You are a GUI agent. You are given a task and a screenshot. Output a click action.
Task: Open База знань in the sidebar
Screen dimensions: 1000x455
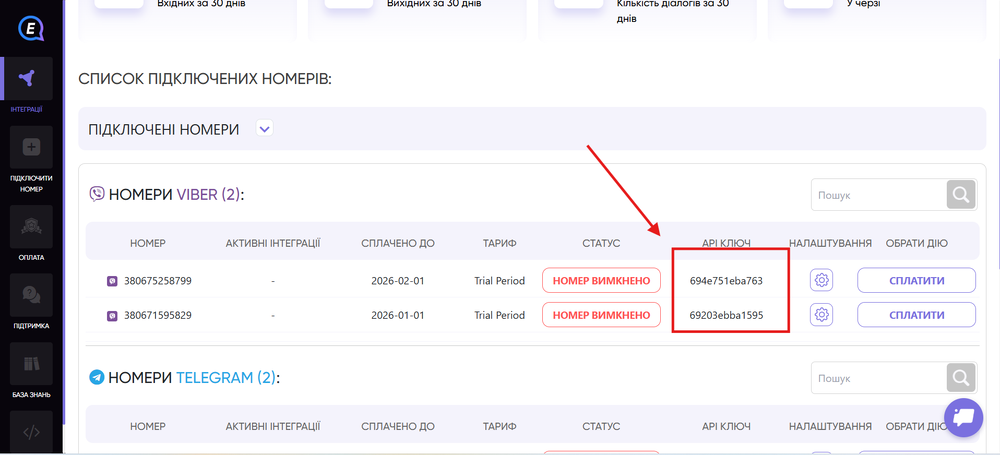pos(30,372)
